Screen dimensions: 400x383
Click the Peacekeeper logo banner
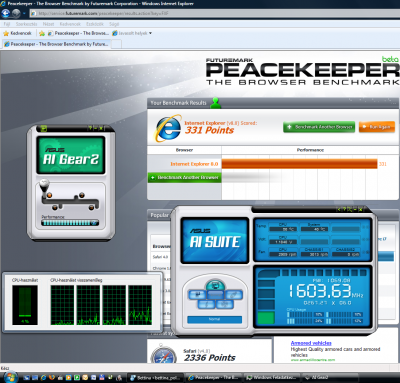coord(302,71)
